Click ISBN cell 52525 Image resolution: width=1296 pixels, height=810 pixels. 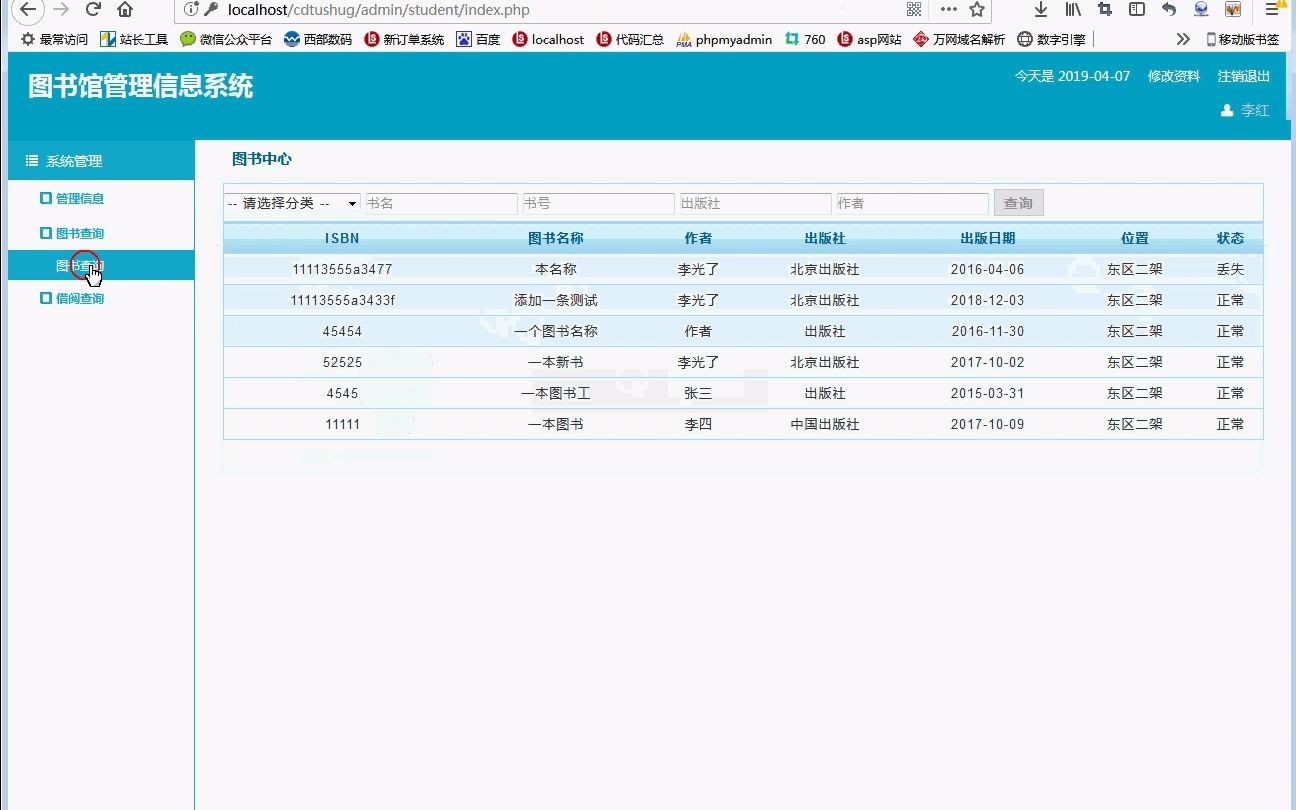point(342,362)
